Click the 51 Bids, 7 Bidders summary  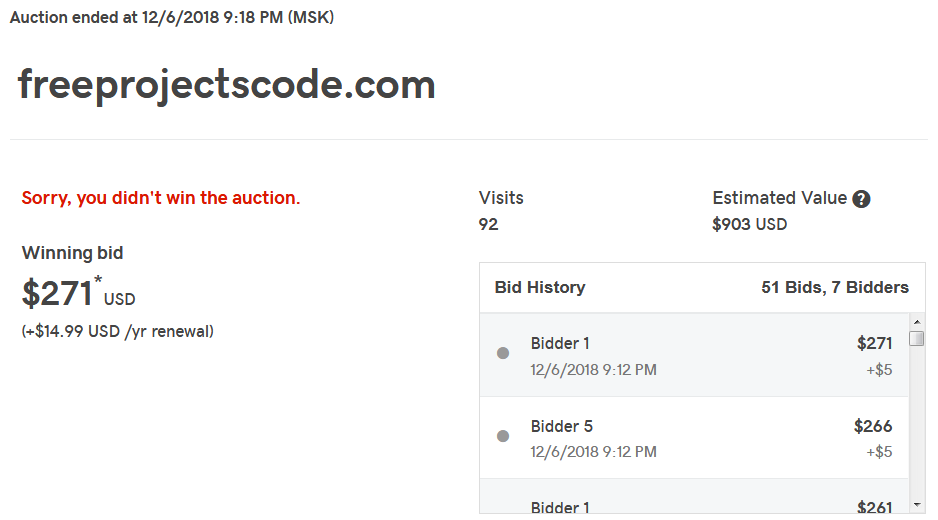[x=835, y=288]
